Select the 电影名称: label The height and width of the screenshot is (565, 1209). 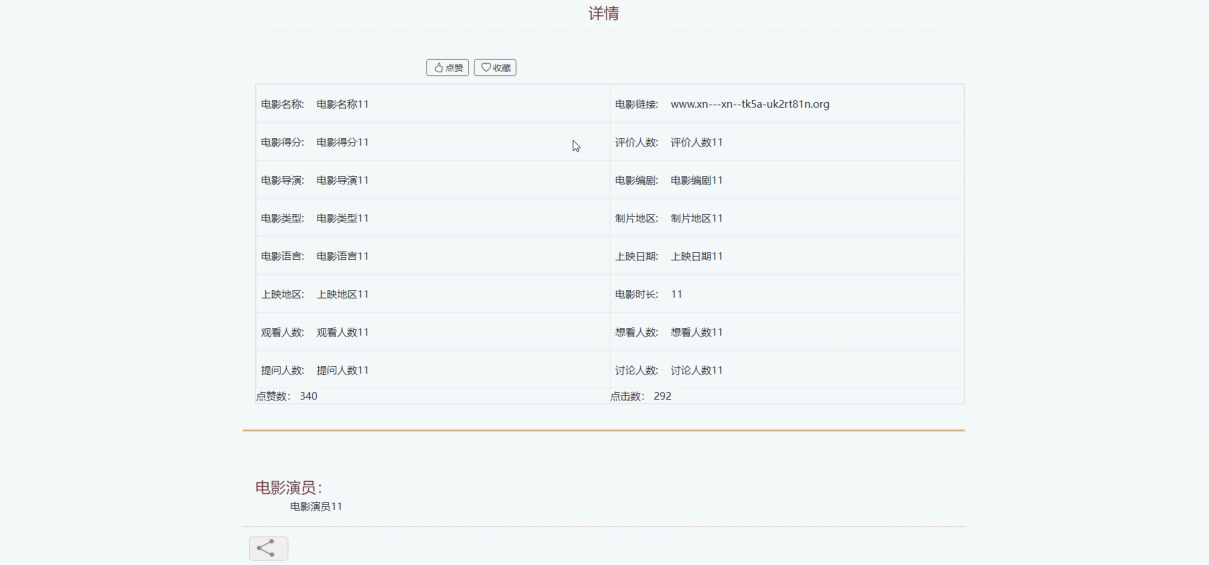coord(282,104)
